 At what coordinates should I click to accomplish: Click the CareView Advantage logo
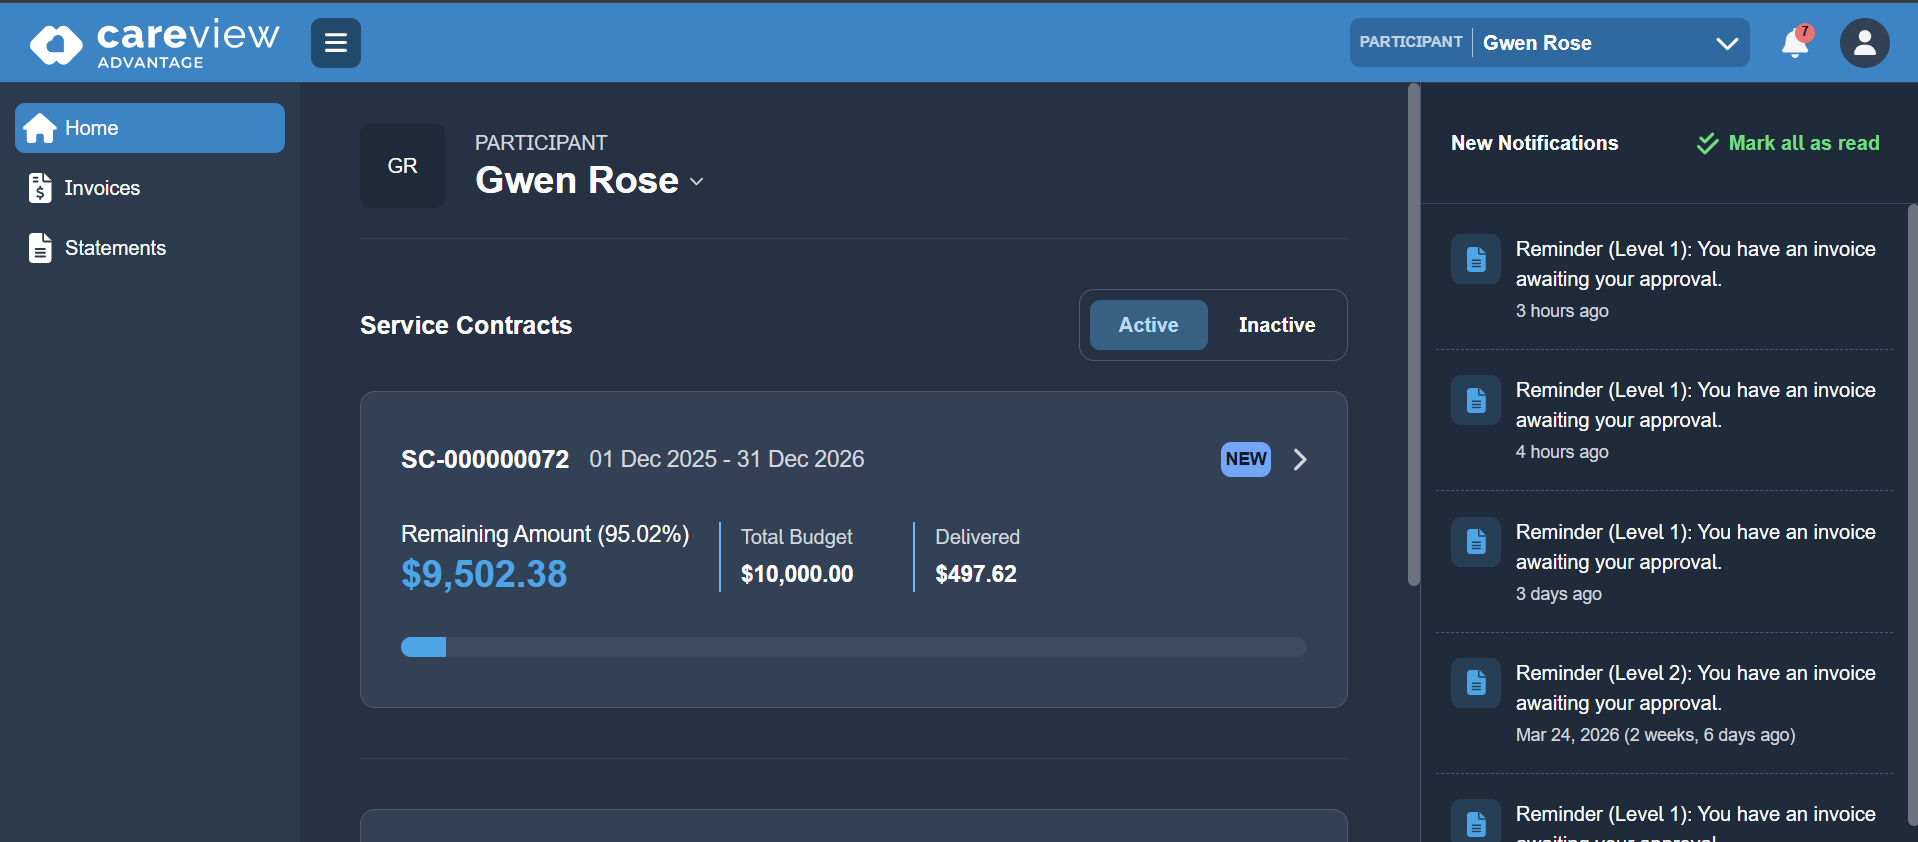154,43
